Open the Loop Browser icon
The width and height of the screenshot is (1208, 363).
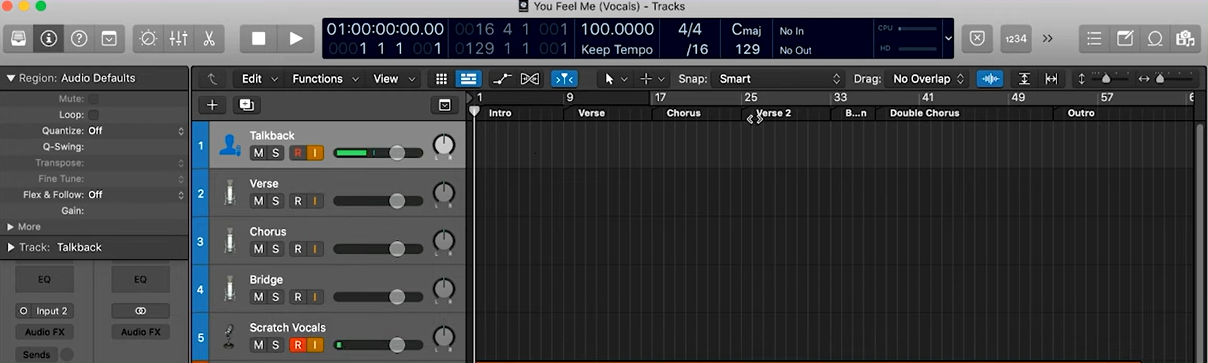tap(1155, 38)
